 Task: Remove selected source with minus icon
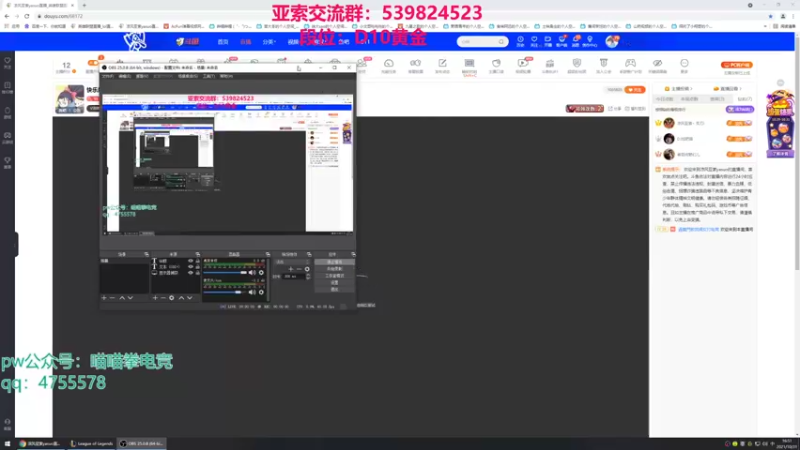click(x=163, y=298)
